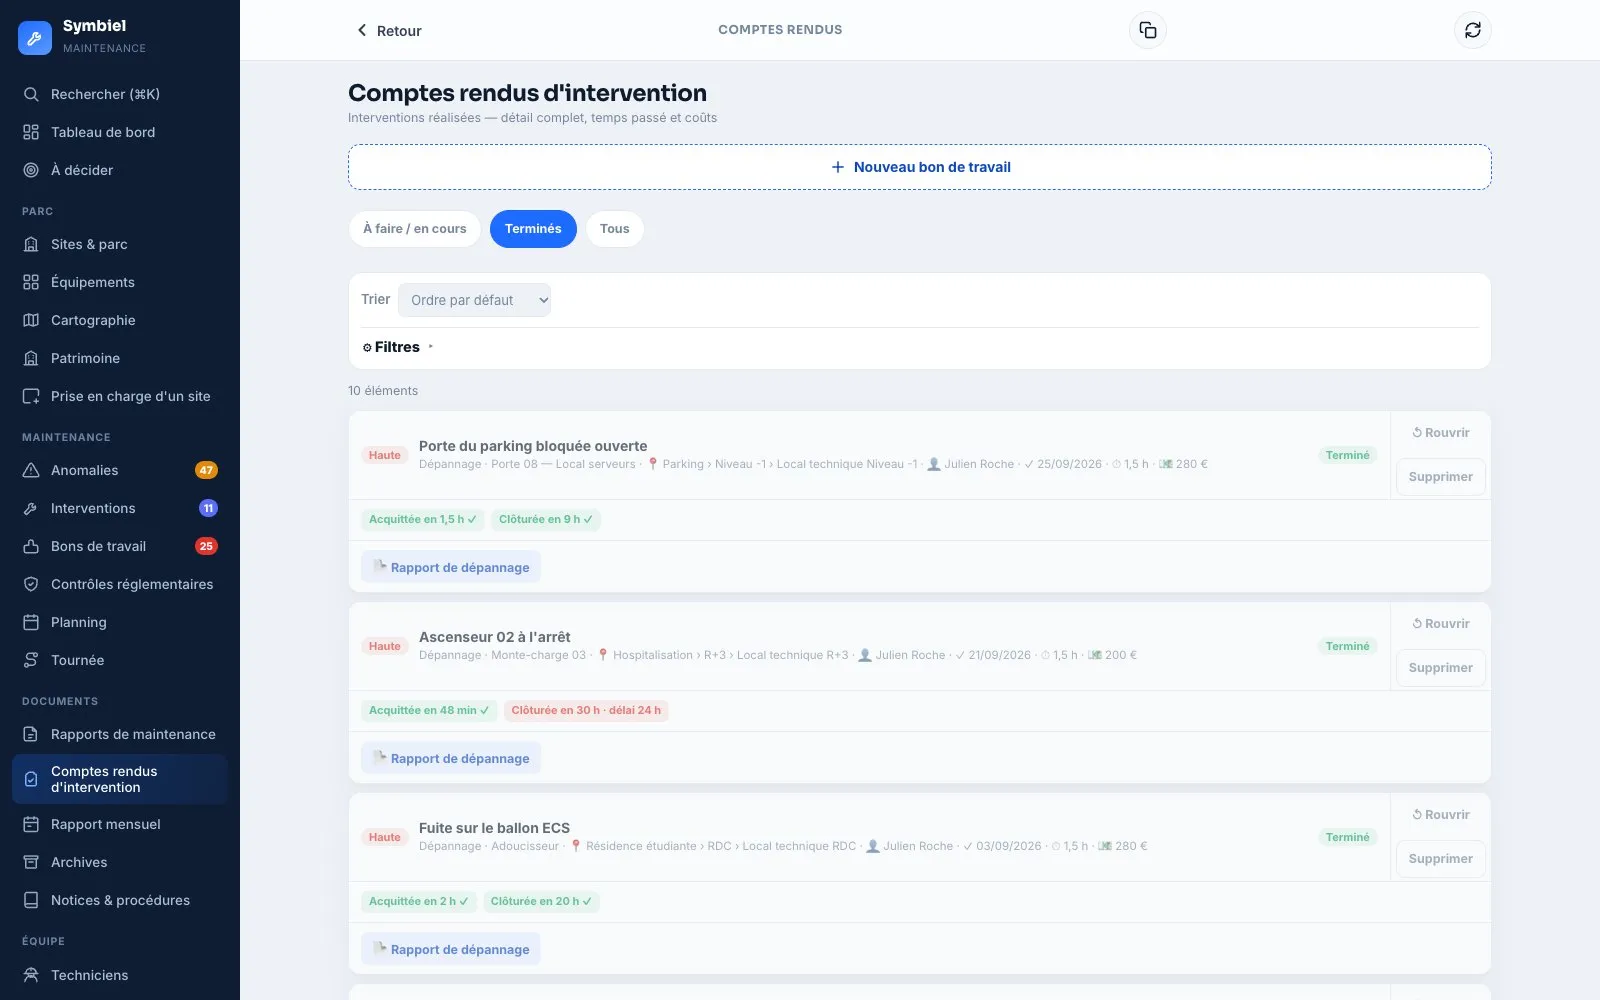1600x1000 pixels.
Task: Open Rapport mensuel
Action: (x=120, y=824)
